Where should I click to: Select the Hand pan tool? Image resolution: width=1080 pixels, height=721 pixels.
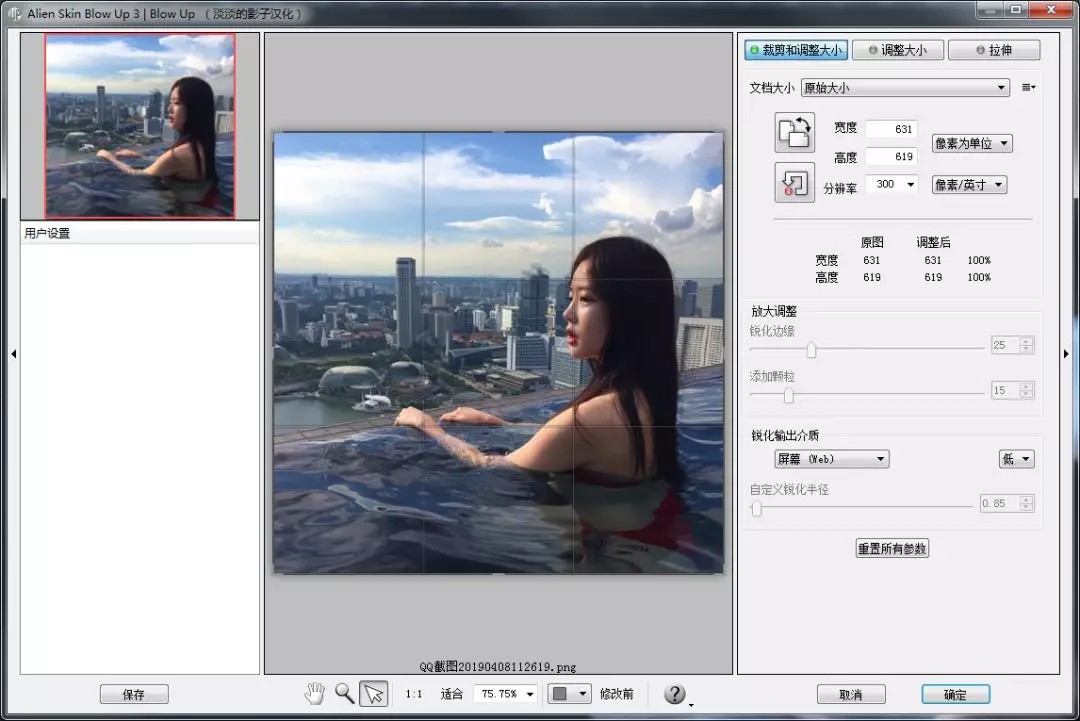[x=315, y=693]
